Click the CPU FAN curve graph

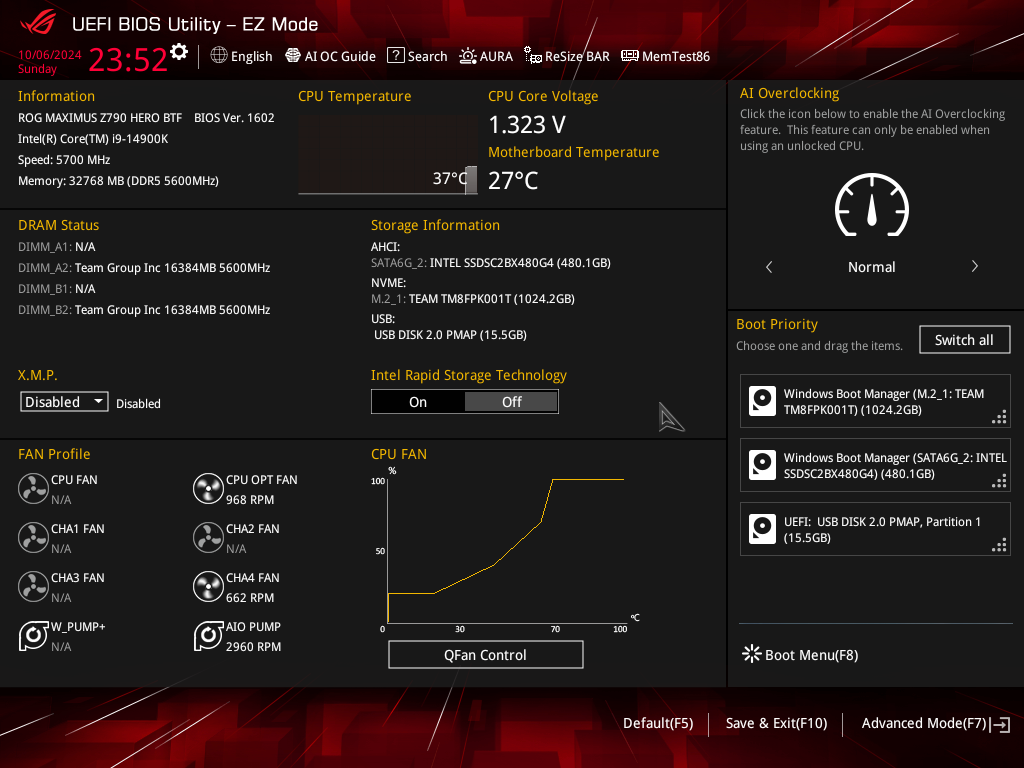point(504,552)
